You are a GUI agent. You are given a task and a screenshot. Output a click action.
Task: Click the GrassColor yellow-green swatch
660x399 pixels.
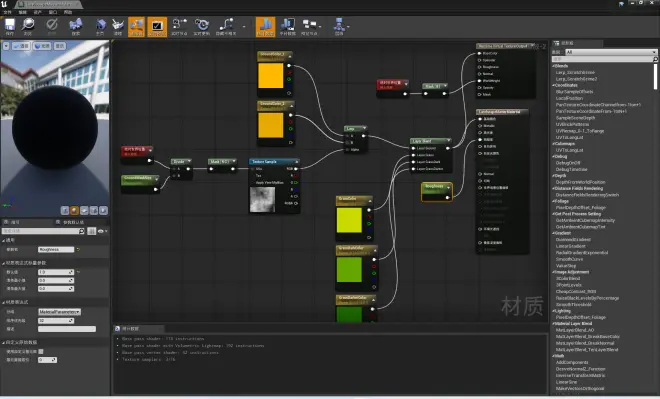click(x=349, y=220)
